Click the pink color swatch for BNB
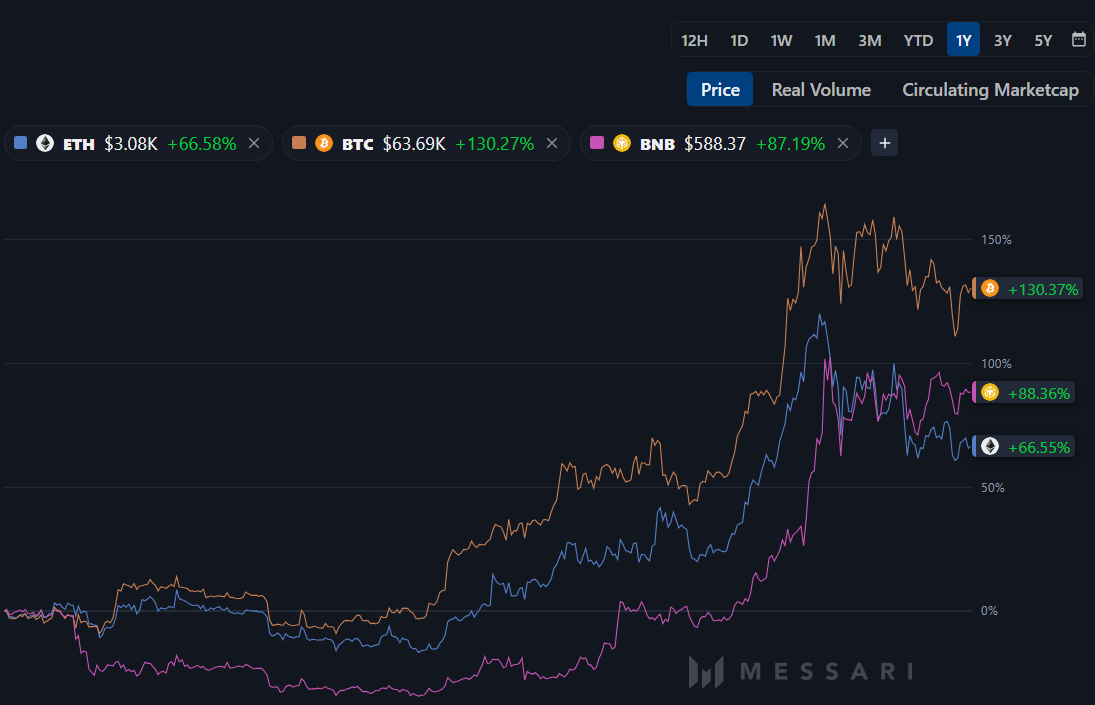 tap(597, 143)
